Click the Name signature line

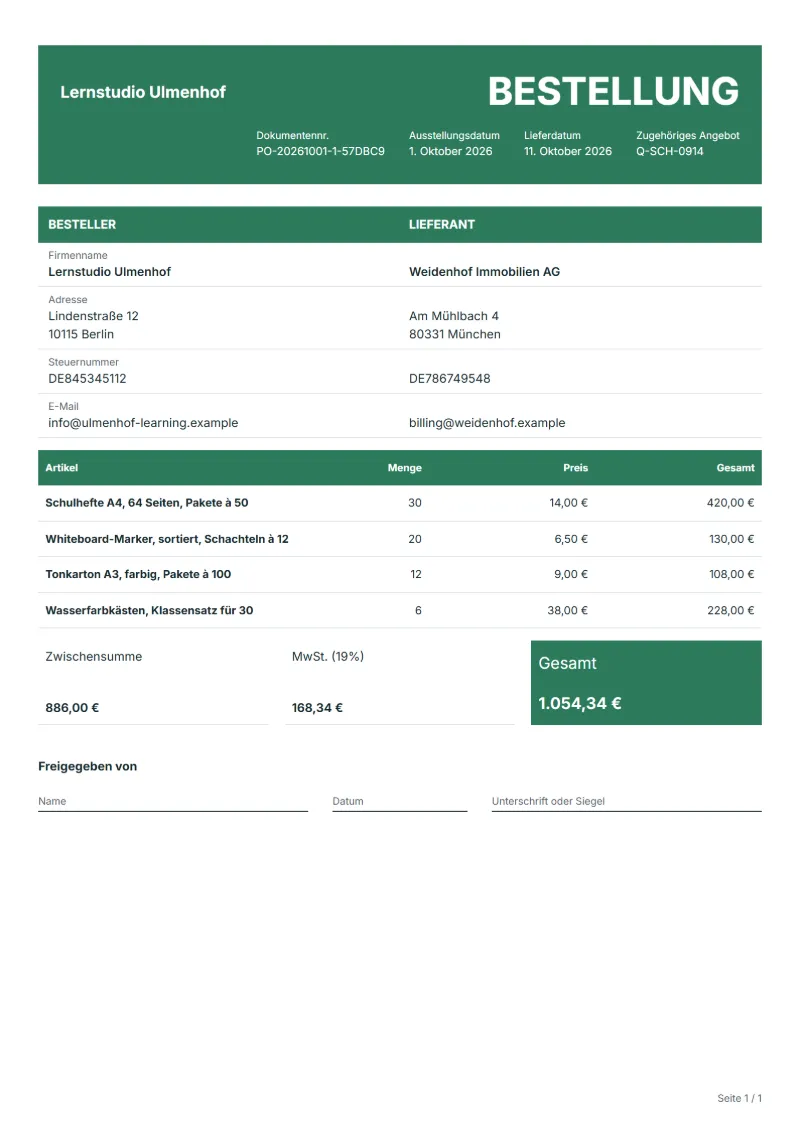[173, 802]
